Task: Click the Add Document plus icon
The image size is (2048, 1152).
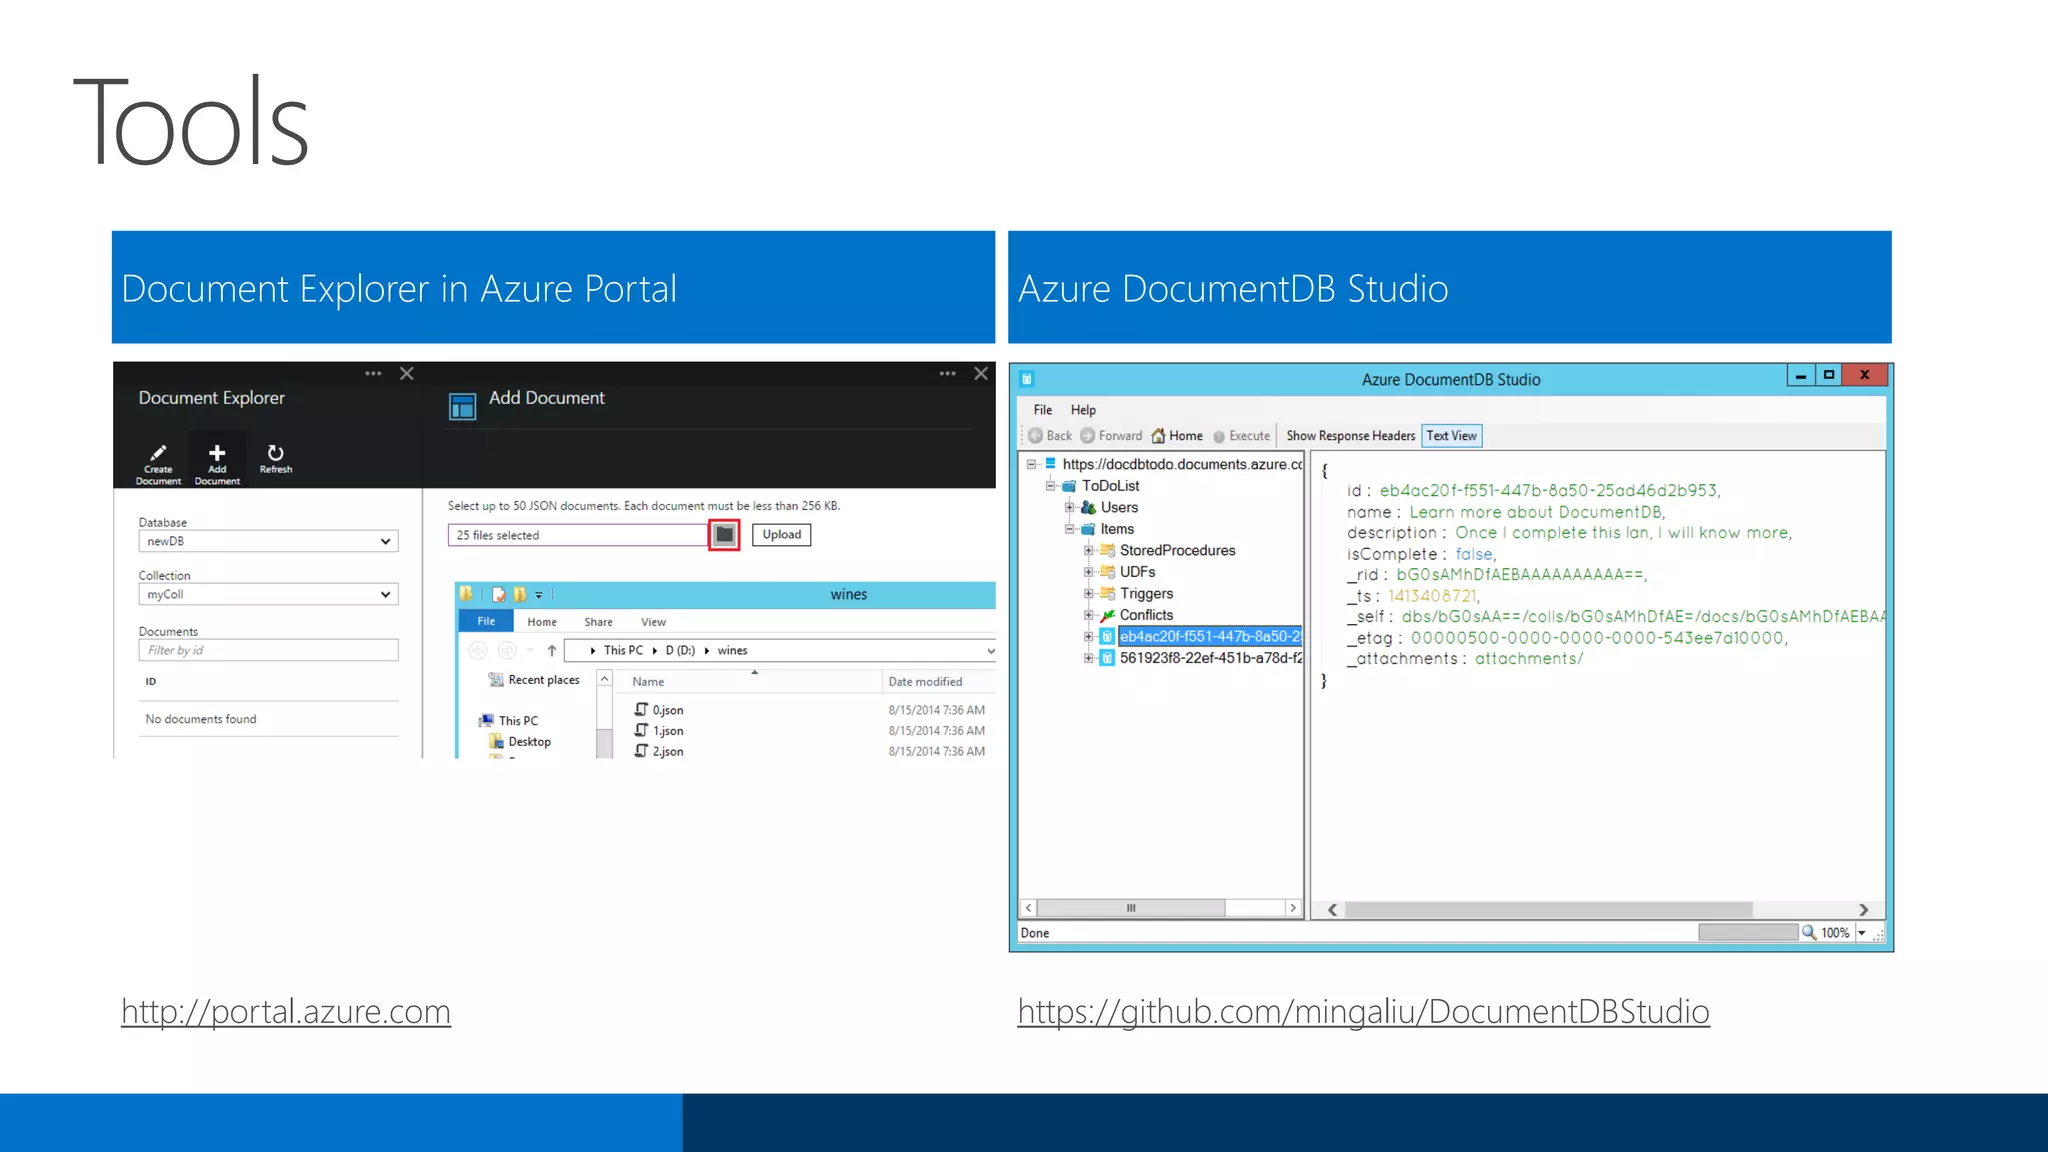Action: click(x=217, y=453)
